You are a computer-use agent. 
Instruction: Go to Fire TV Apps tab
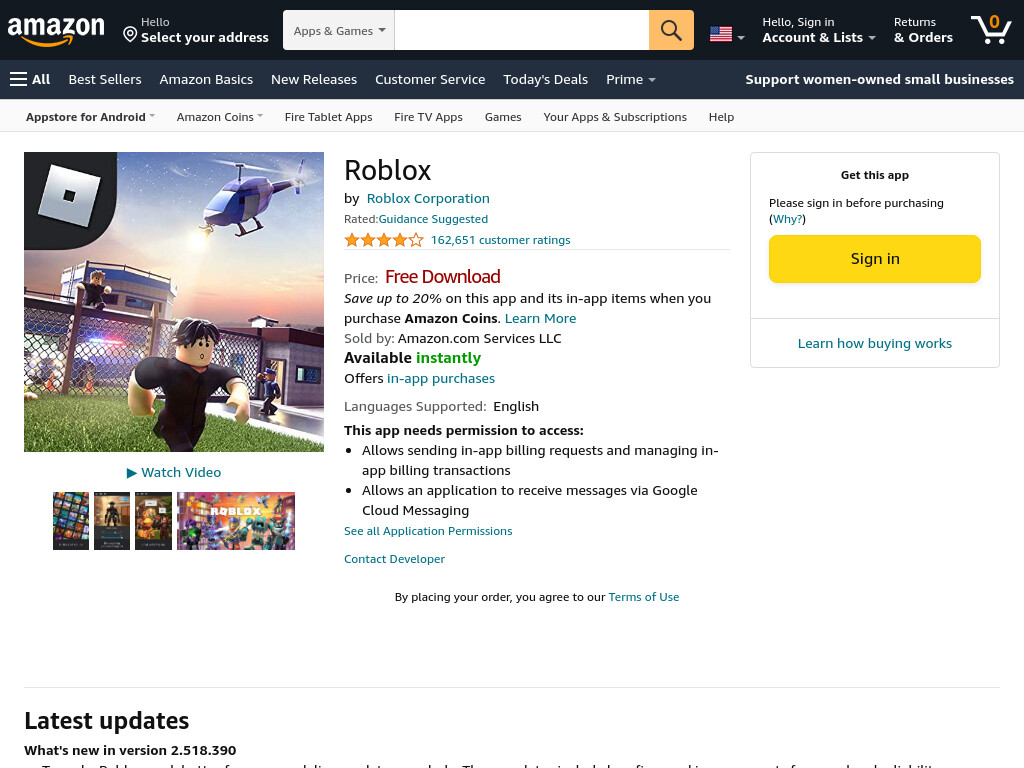(x=428, y=117)
